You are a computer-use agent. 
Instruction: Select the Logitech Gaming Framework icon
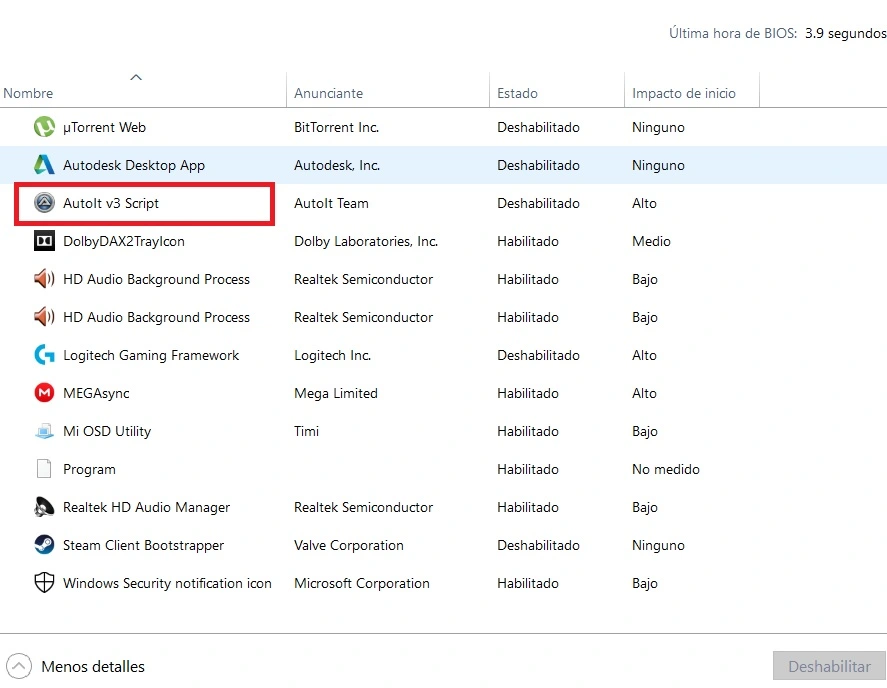point(44,355)
